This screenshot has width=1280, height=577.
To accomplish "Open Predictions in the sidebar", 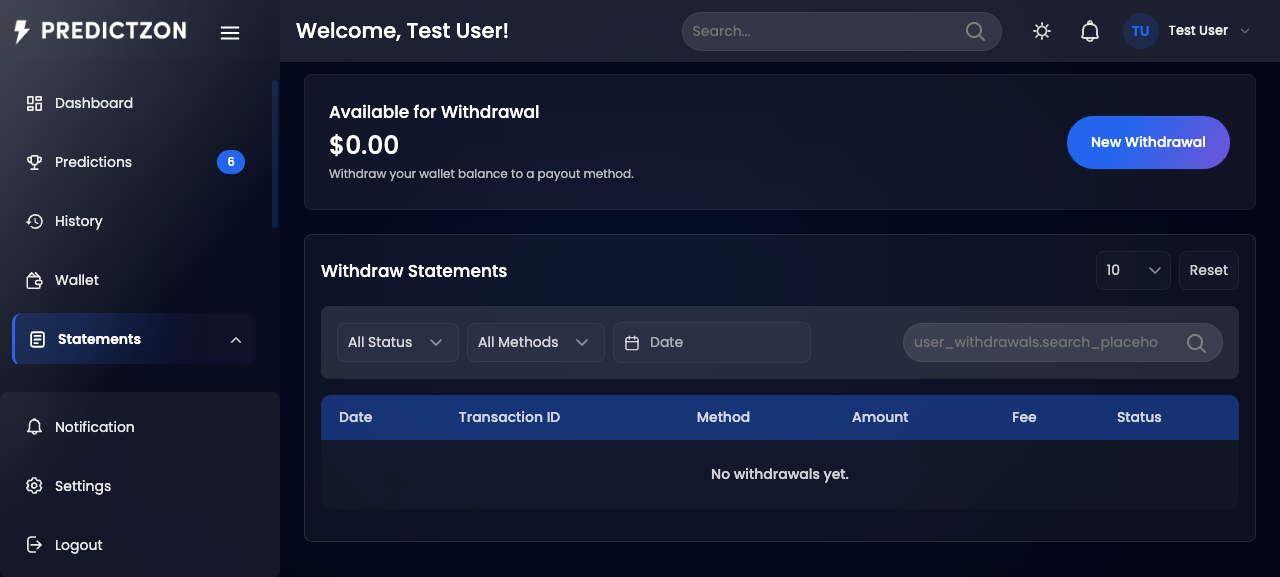I will click(133, 162).
